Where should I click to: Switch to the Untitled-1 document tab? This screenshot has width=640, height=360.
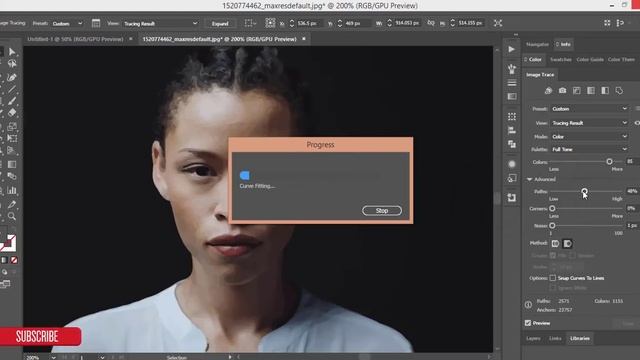(x=75, y=39)
